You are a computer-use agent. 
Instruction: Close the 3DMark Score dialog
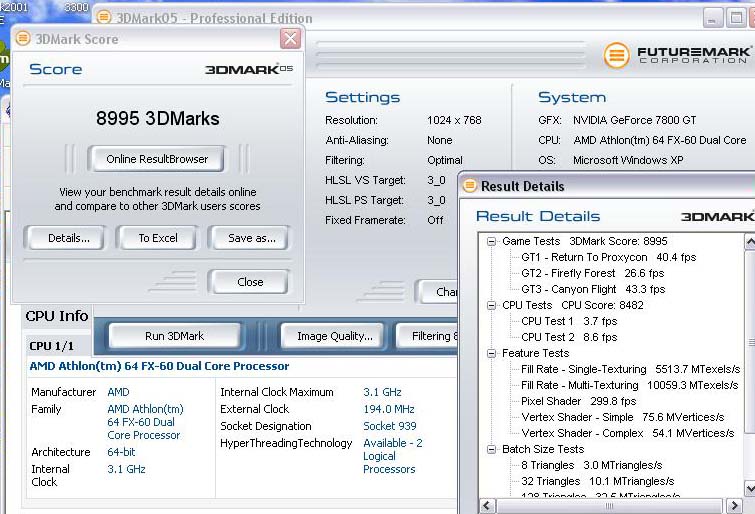click(x=290, y=39)
